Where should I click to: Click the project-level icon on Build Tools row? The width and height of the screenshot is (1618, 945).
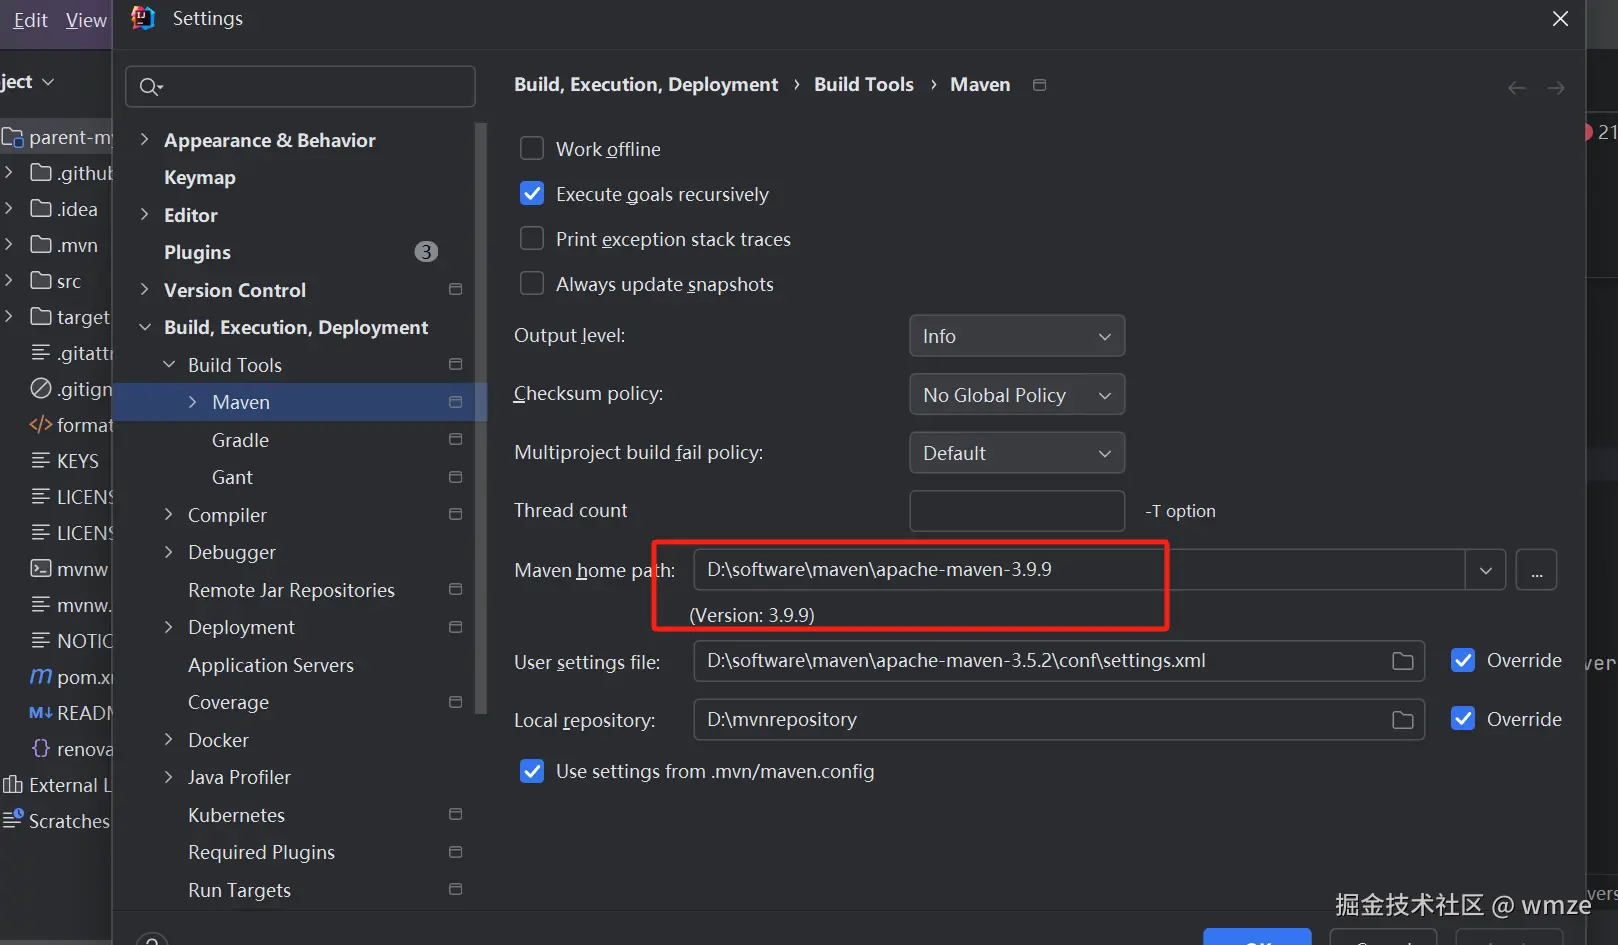click(x=456, y=365)
